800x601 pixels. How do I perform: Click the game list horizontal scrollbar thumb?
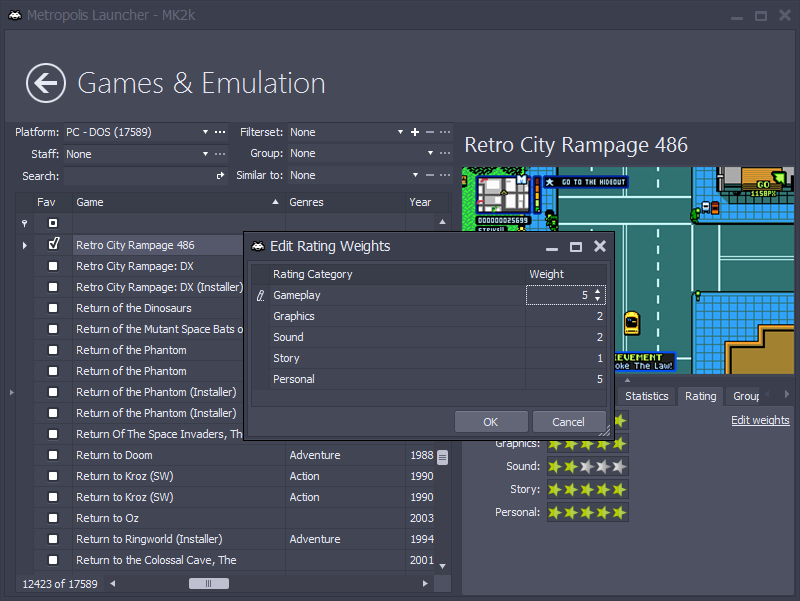coord(209,584)
